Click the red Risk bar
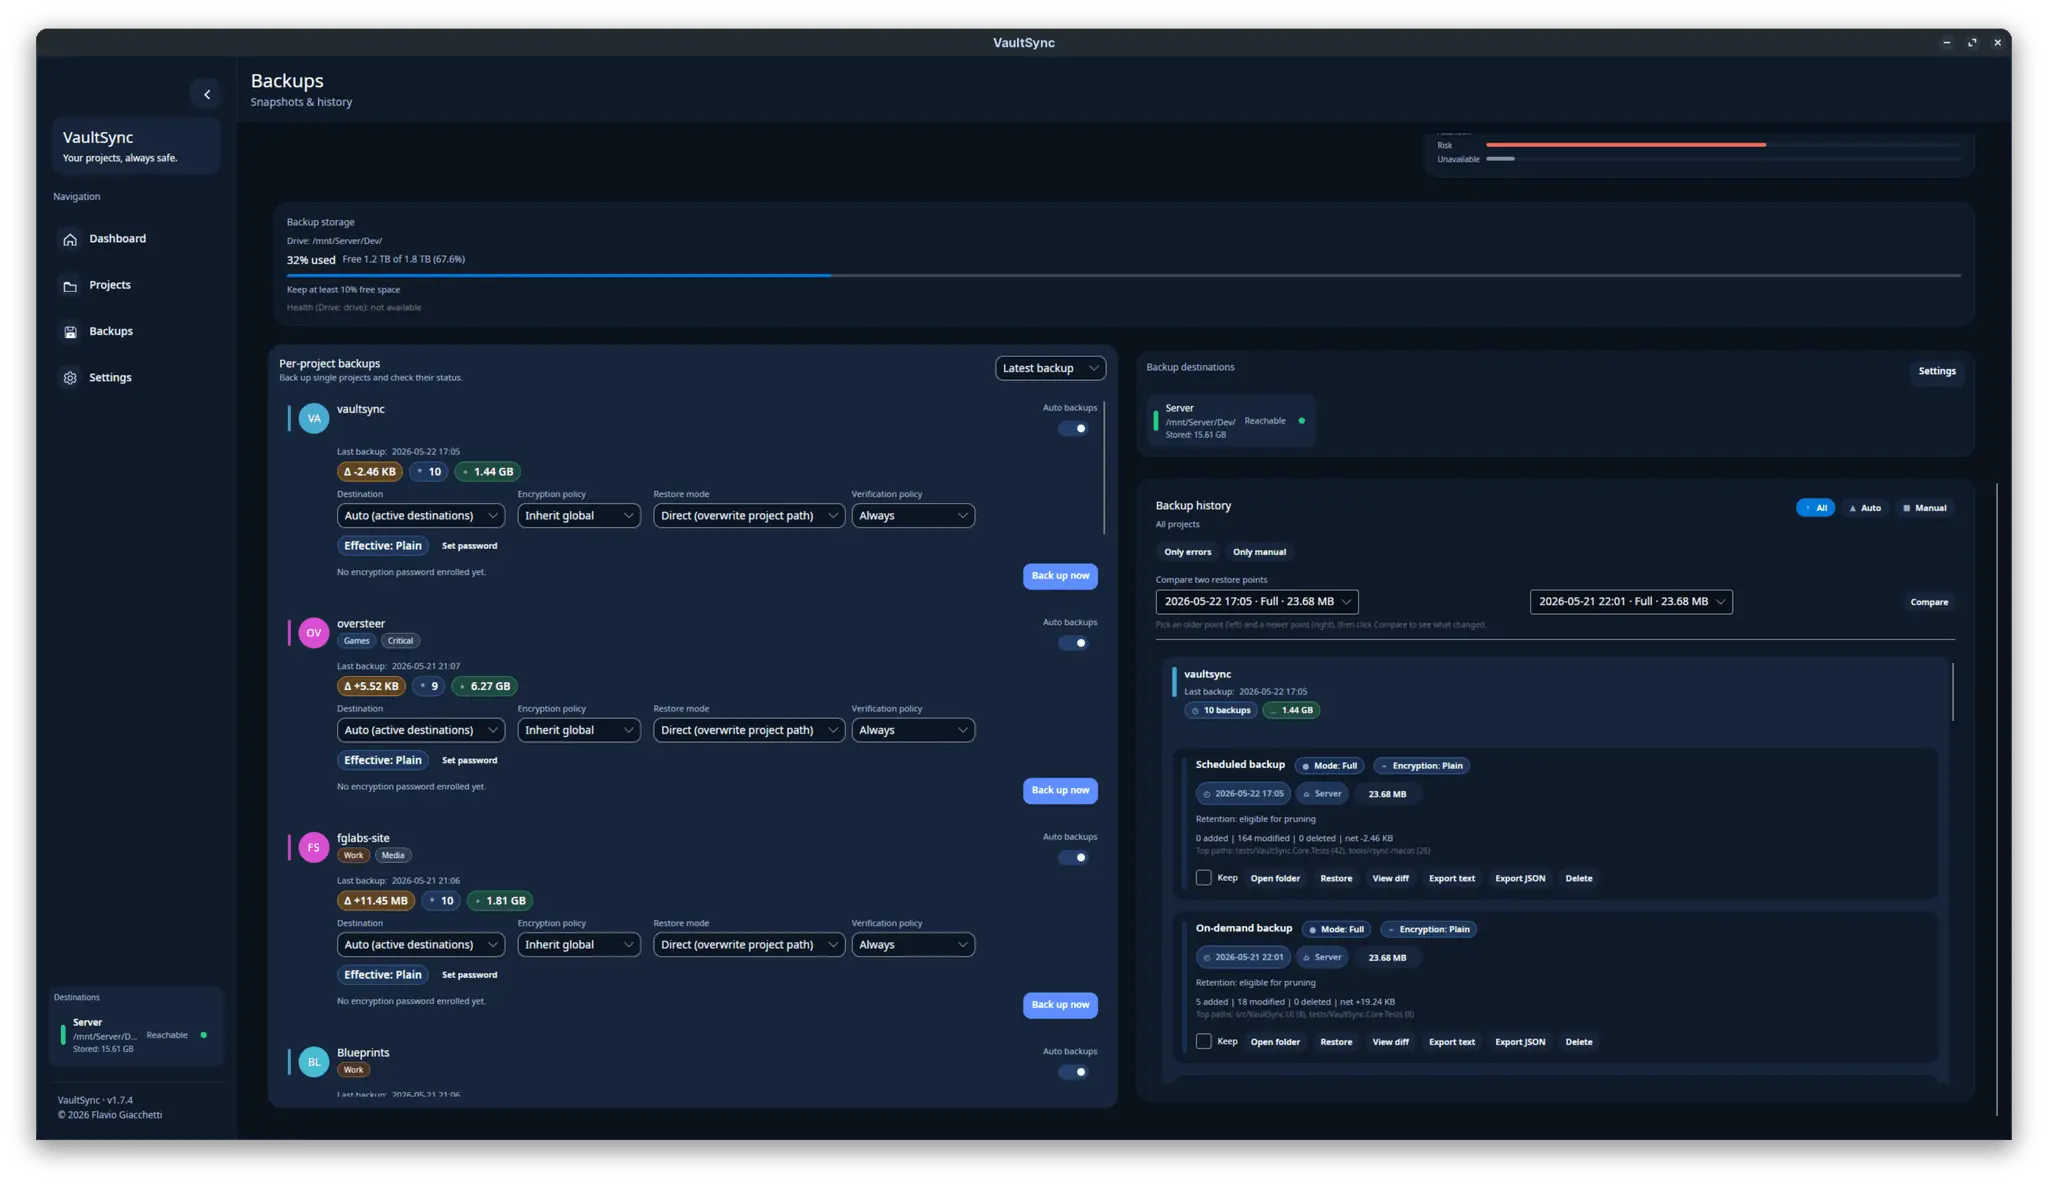 (x=1626, y=145)
